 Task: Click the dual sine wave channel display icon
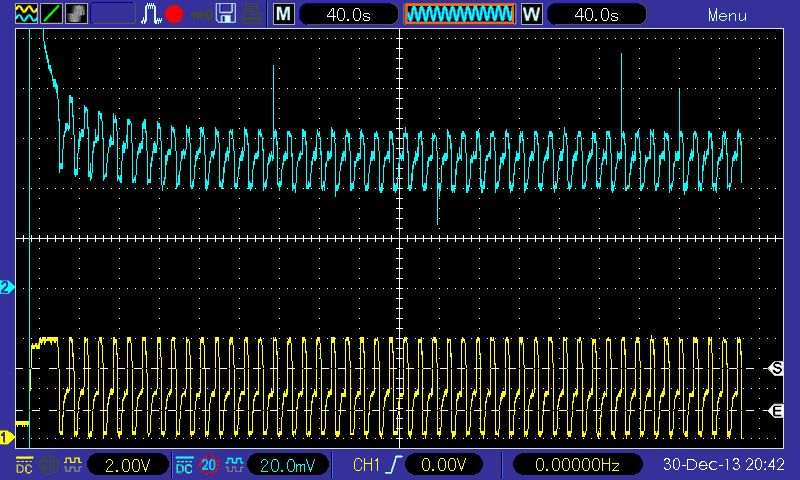point(26,13)
